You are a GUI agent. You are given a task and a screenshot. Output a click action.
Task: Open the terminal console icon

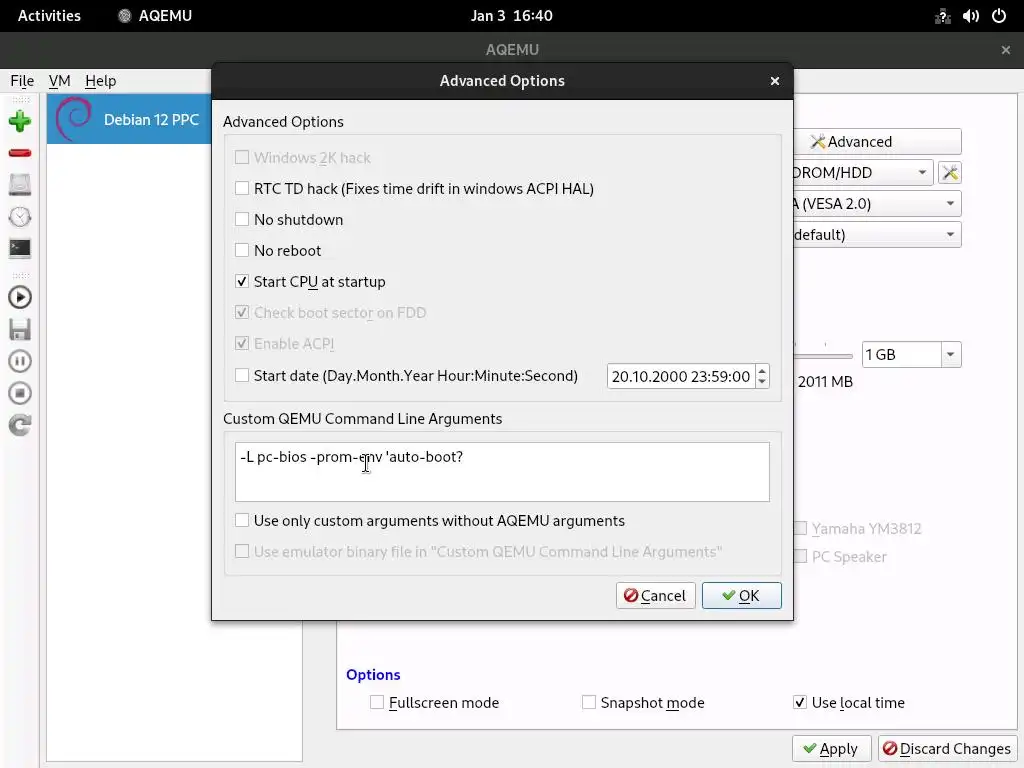click(x=20, y=248)
